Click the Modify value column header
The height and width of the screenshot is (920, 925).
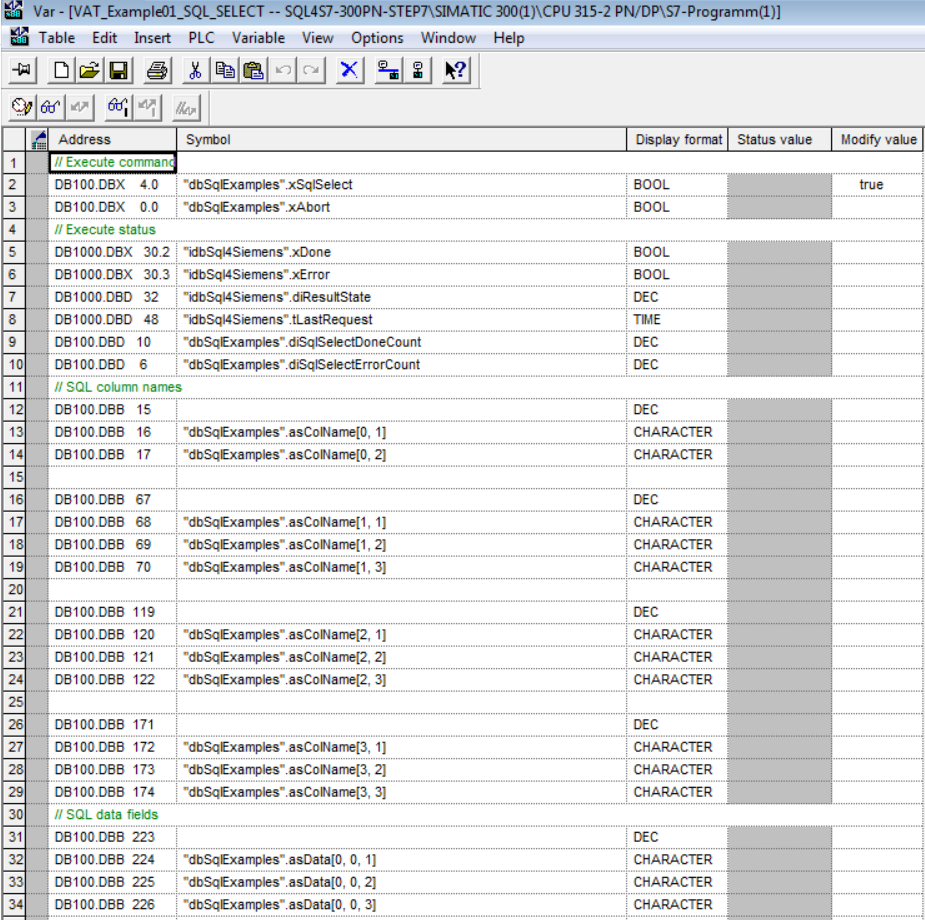tap(878, 140)
